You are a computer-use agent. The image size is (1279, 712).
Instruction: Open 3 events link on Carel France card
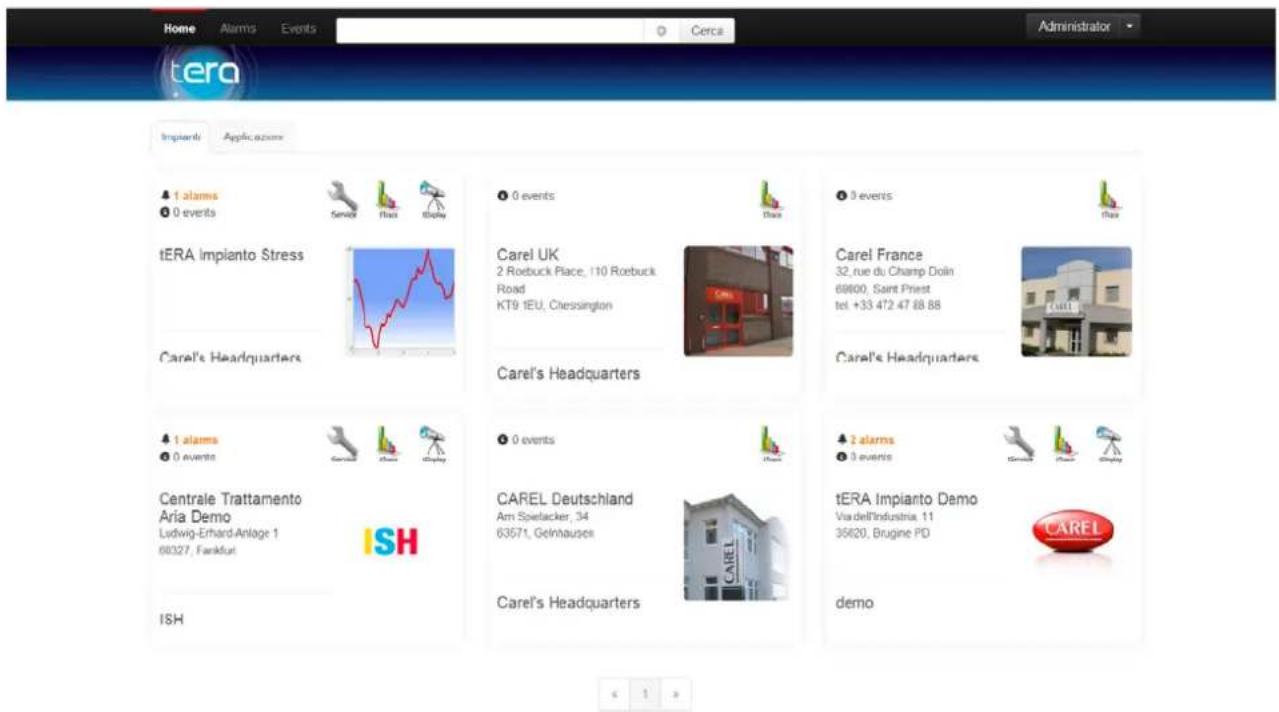pyautogui.click(x=870, y=196)
